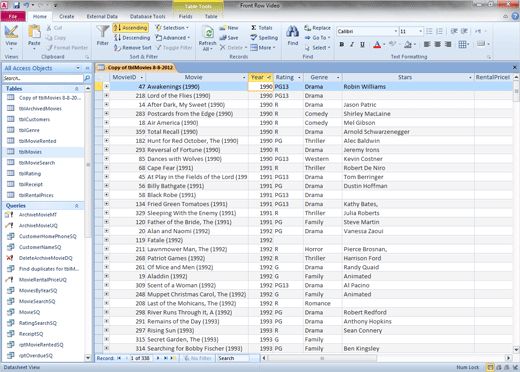Open the font name Calibri dropdown
The width and height of the screenshot is (520, 372).
396,31
